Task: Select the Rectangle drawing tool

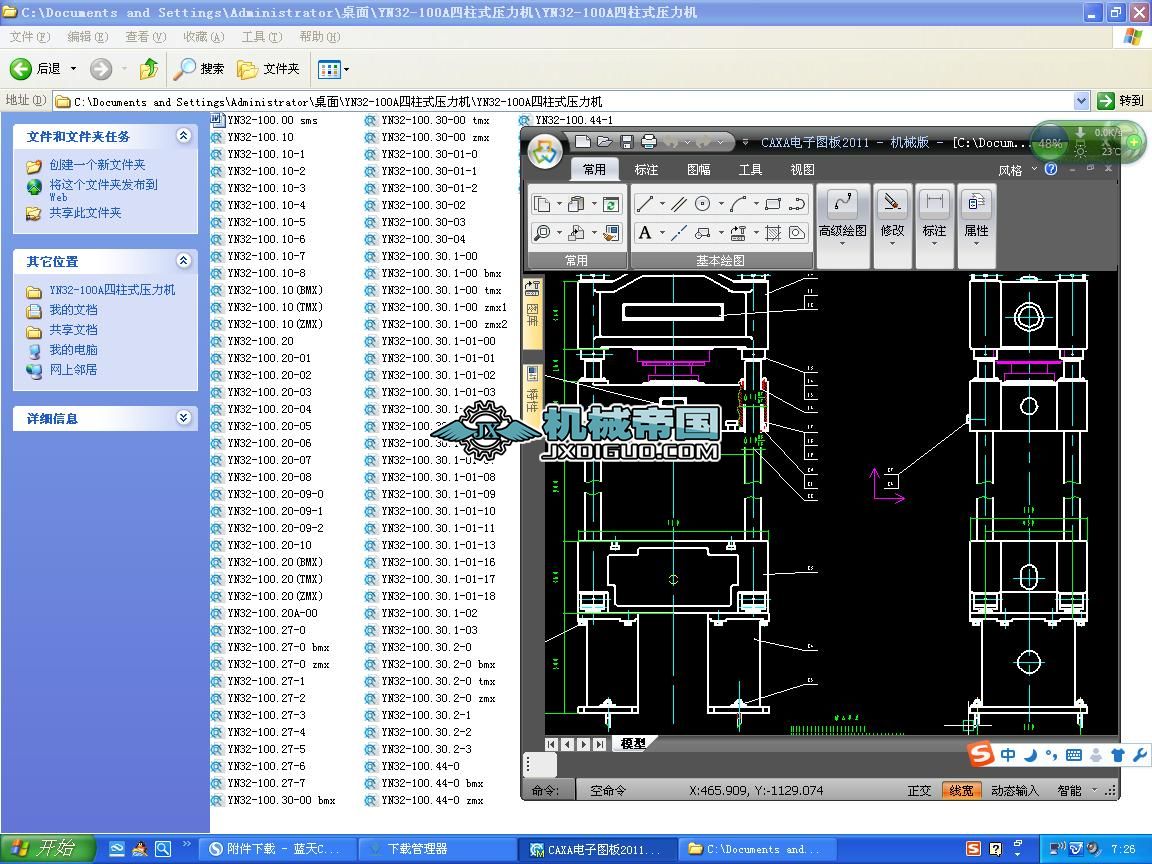Action: [773, 204]
